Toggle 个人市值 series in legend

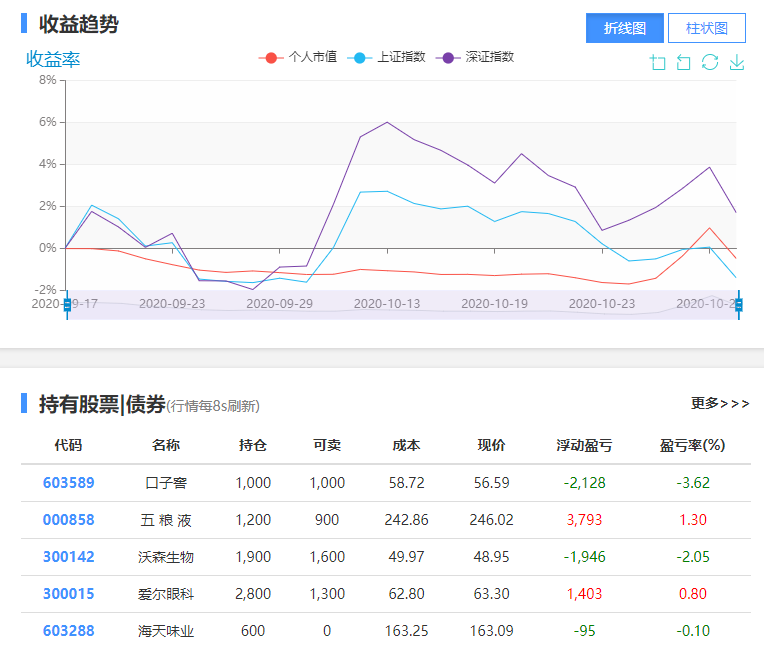point(298,57)
